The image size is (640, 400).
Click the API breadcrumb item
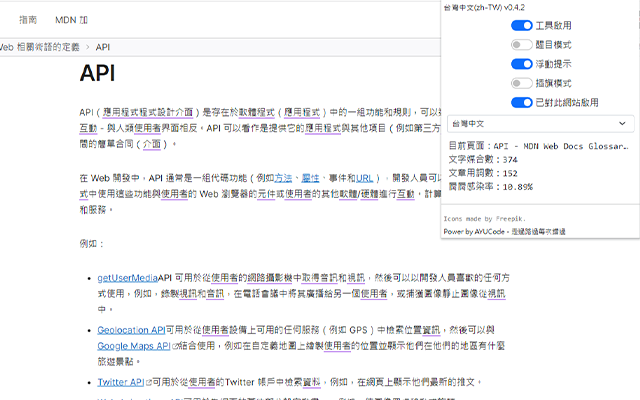[103, 47]
